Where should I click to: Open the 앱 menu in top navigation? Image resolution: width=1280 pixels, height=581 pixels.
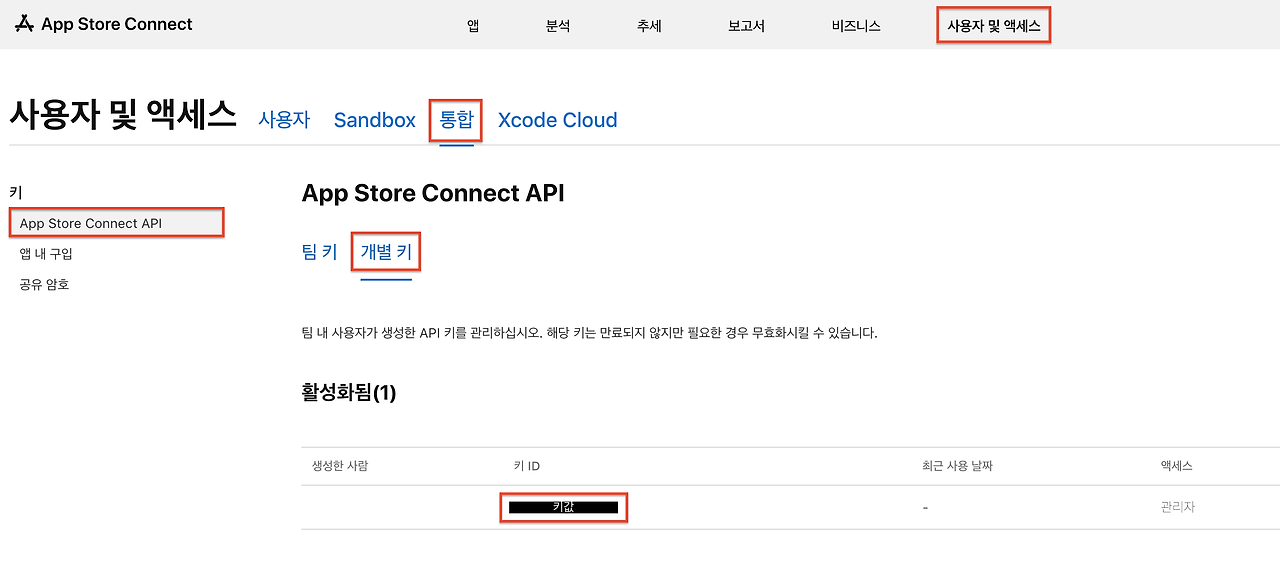click(x=473, y=26)
